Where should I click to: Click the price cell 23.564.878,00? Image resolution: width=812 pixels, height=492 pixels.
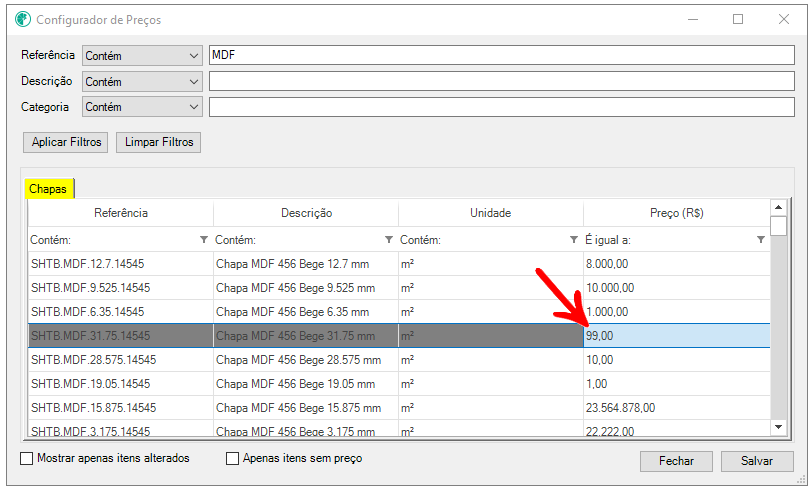(x=676, y=408)
